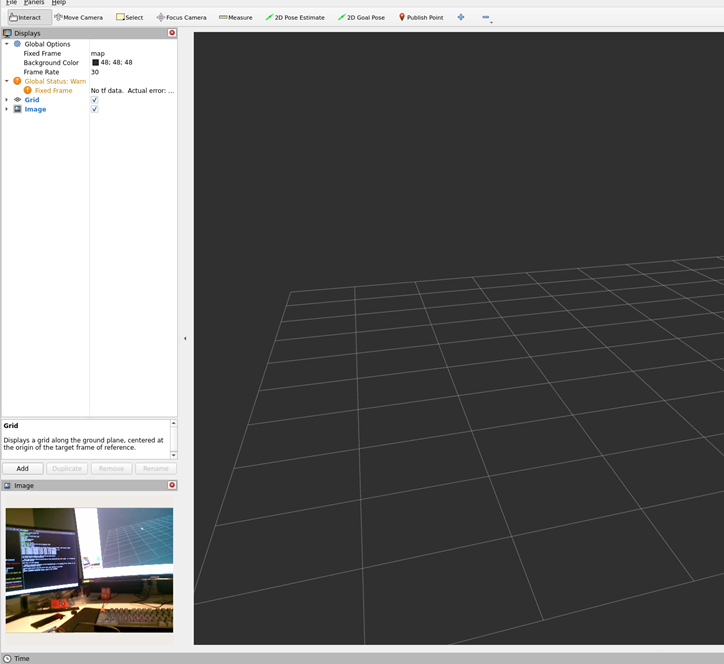This screenshot has height=664, width=724.
Task: Expand the Image display item
Action: tap(7, 109)
